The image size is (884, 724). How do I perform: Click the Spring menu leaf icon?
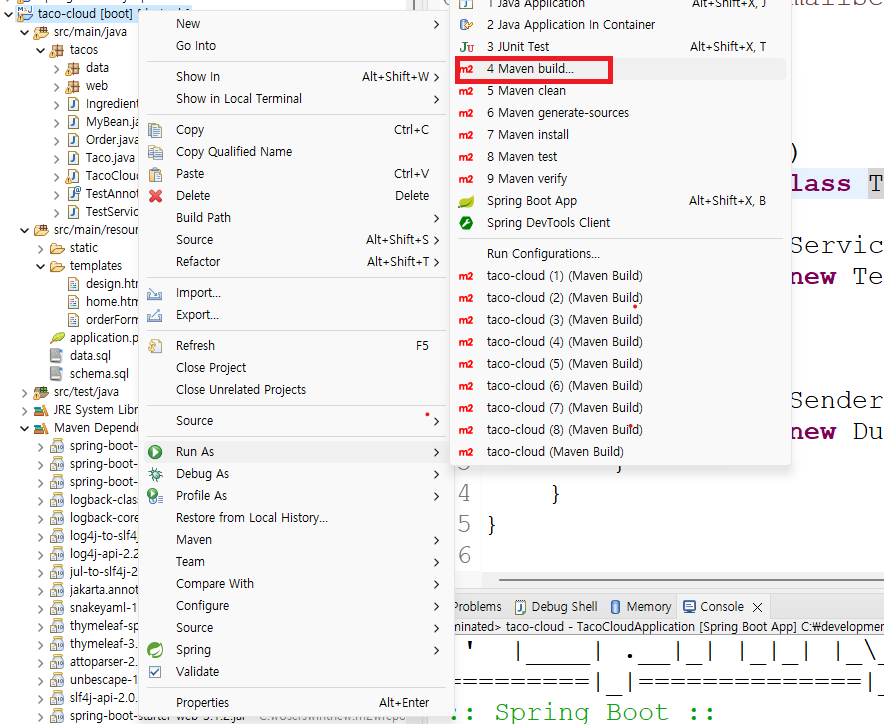tap(155, 650)
